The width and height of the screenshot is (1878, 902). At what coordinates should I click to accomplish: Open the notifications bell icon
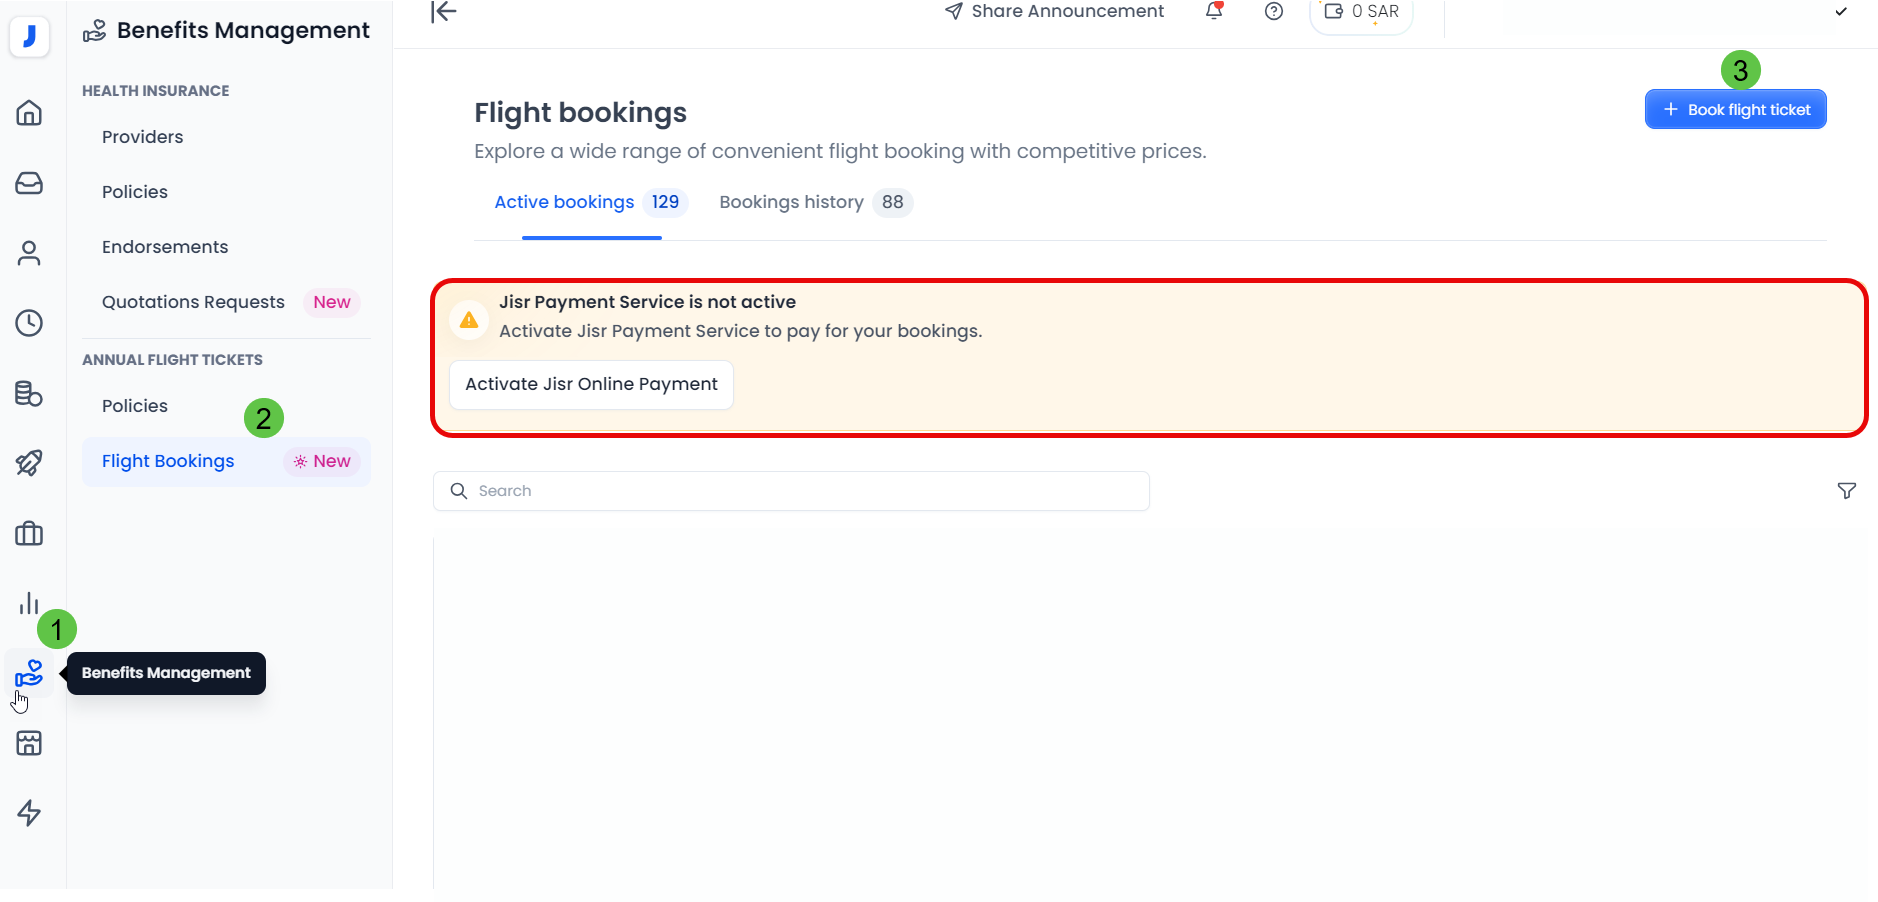1212,11
